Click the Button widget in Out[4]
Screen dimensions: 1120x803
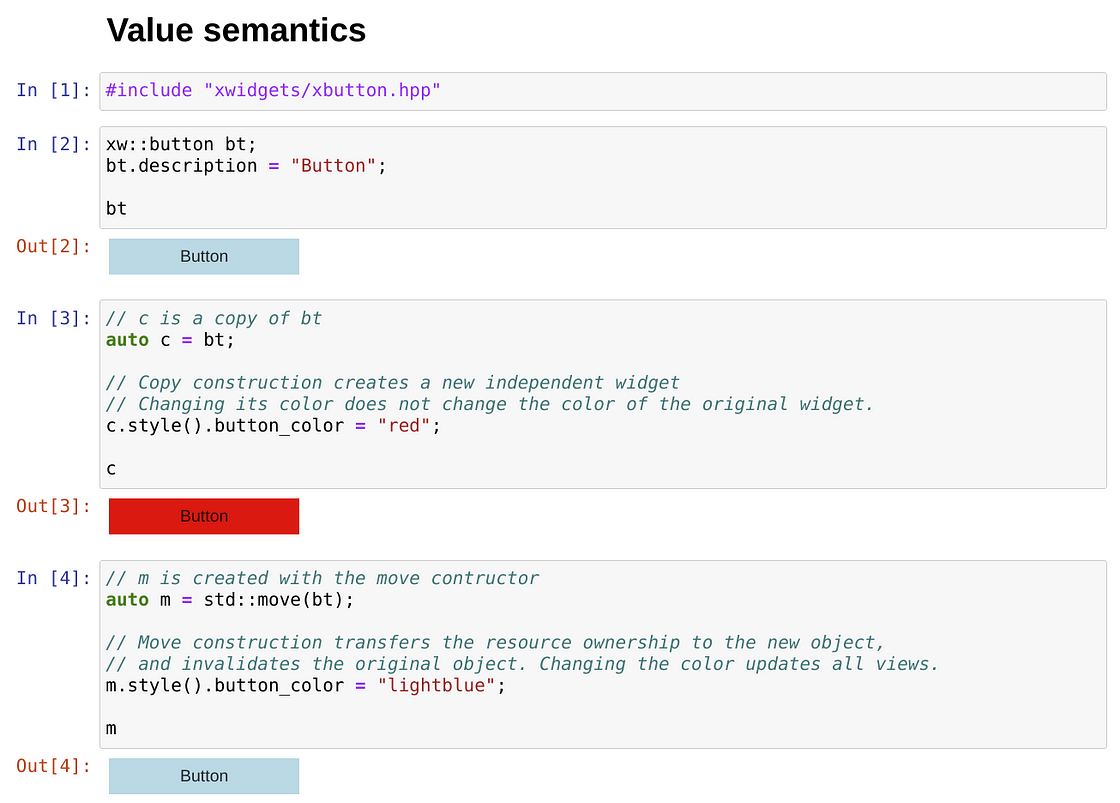[204, 776]
